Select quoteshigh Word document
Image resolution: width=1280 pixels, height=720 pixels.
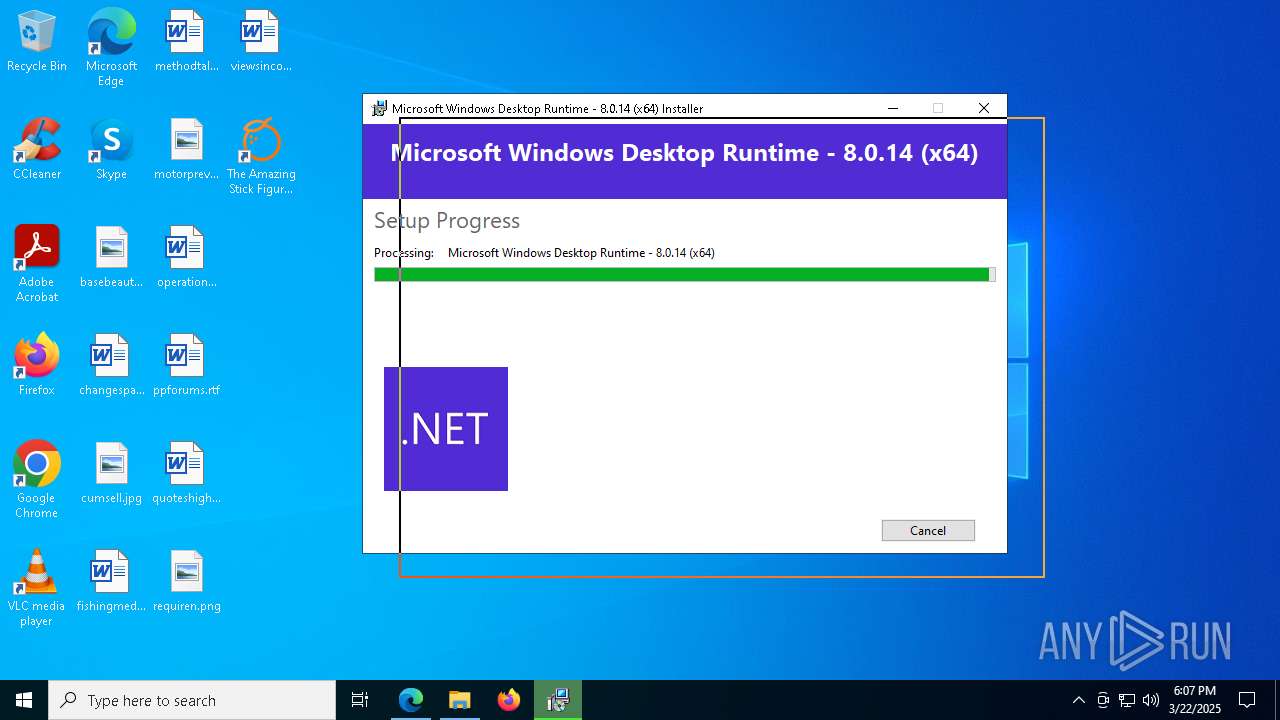pos(186,474)
